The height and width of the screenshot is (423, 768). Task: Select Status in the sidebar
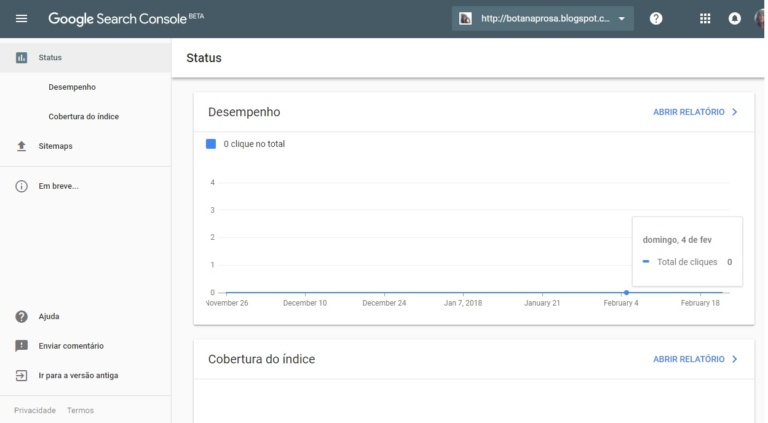click(x=86, y=58)
